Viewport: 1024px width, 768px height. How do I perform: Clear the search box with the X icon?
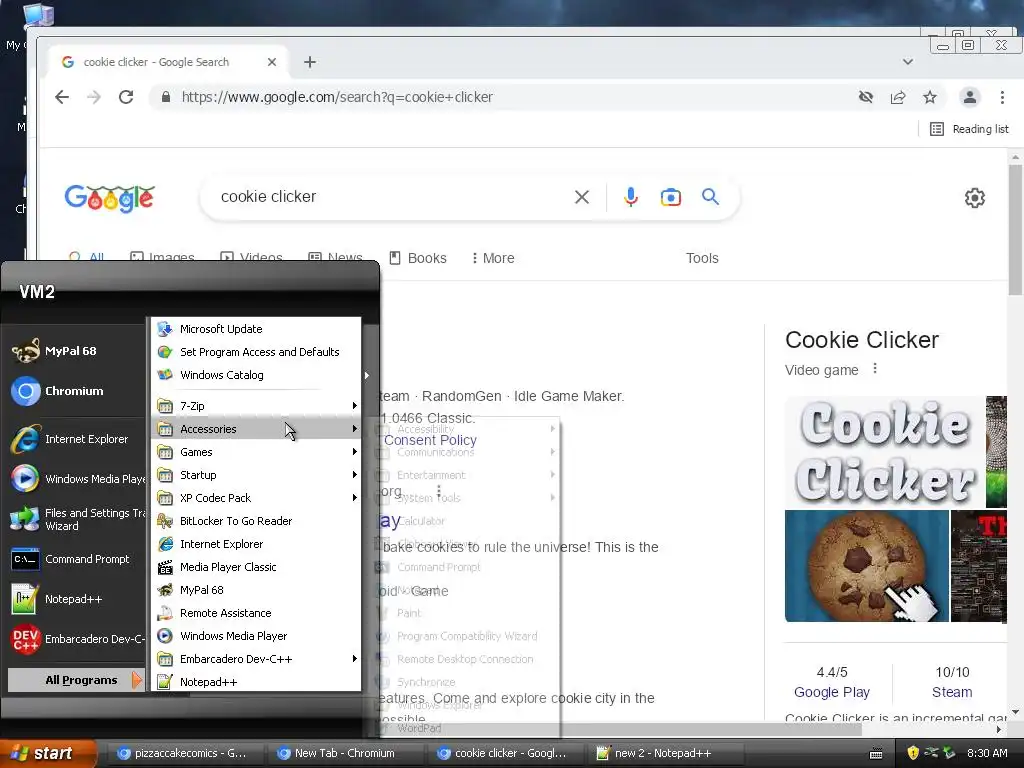pyautogui.click(x=582, y=197)
